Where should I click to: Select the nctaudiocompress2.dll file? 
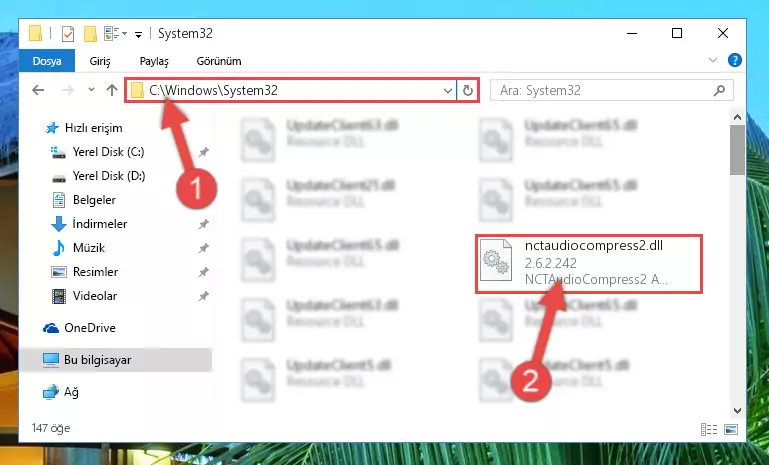pos(589,264)
